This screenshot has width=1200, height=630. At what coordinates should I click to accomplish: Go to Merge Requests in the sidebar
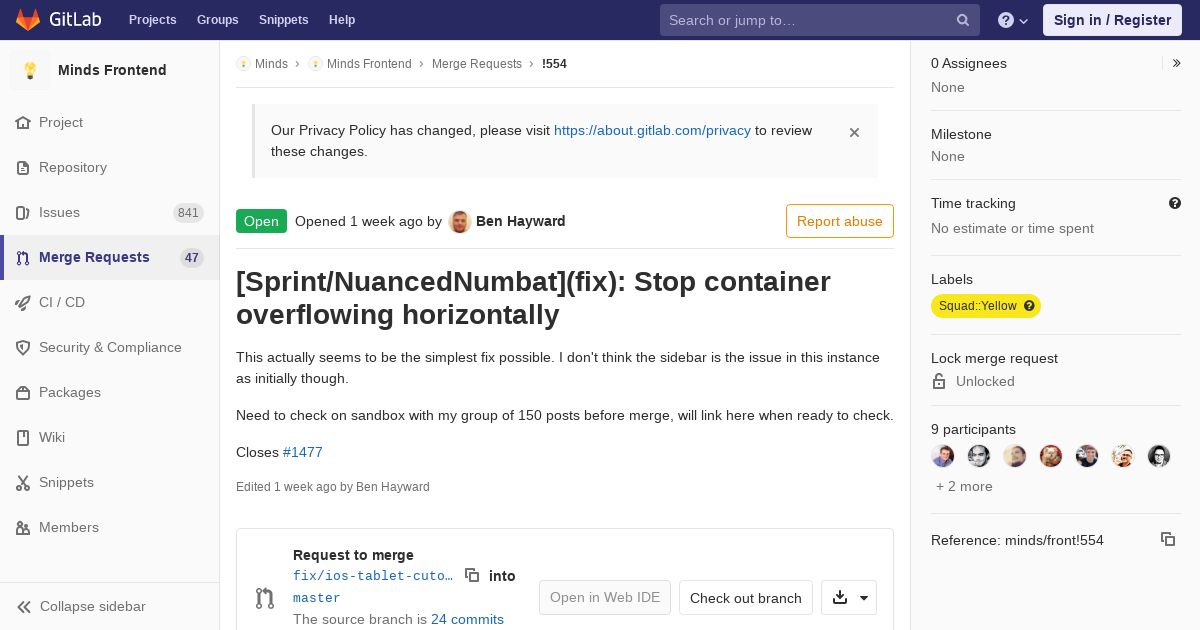tap(94, 257)
